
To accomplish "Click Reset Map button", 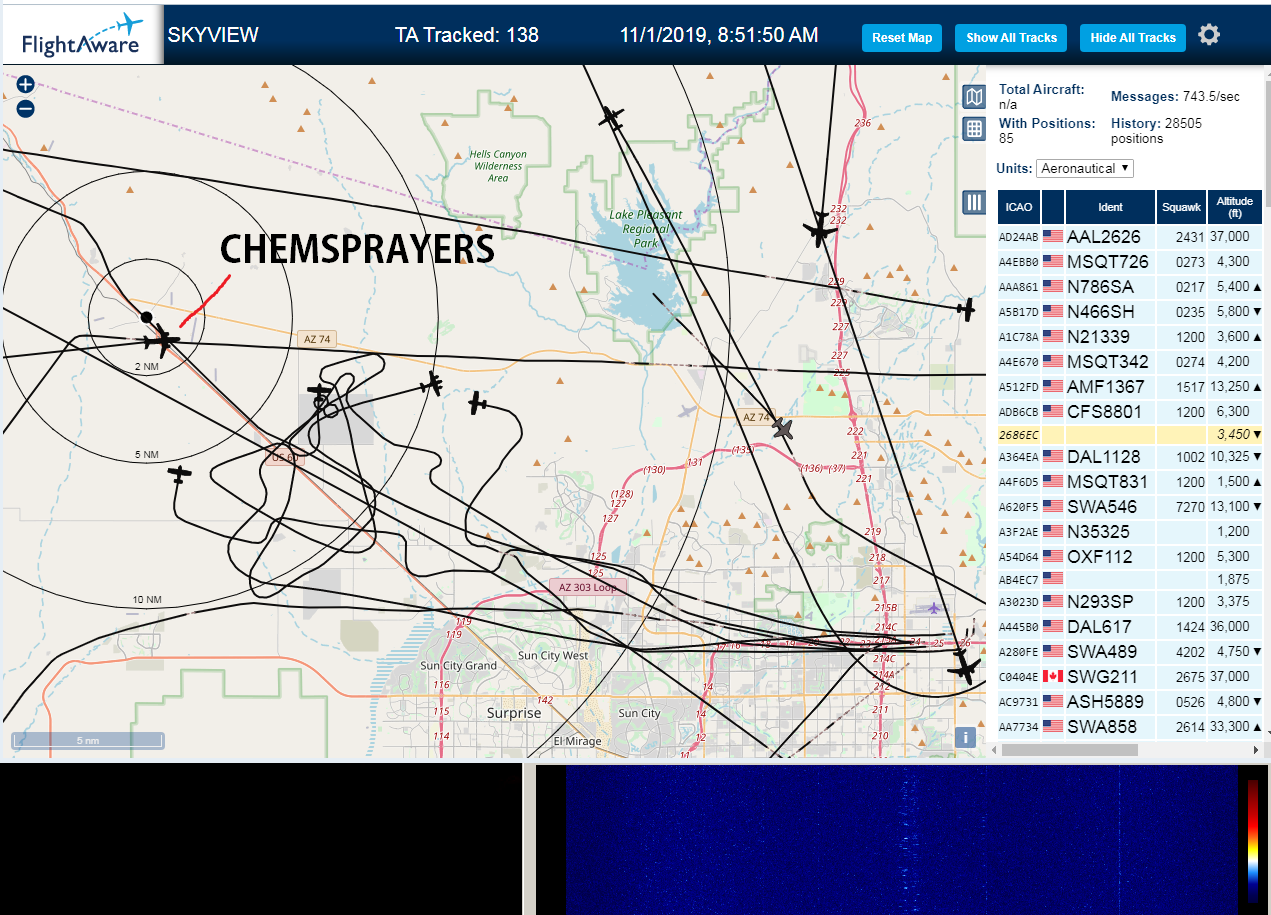I will click(x=902, y=38).
